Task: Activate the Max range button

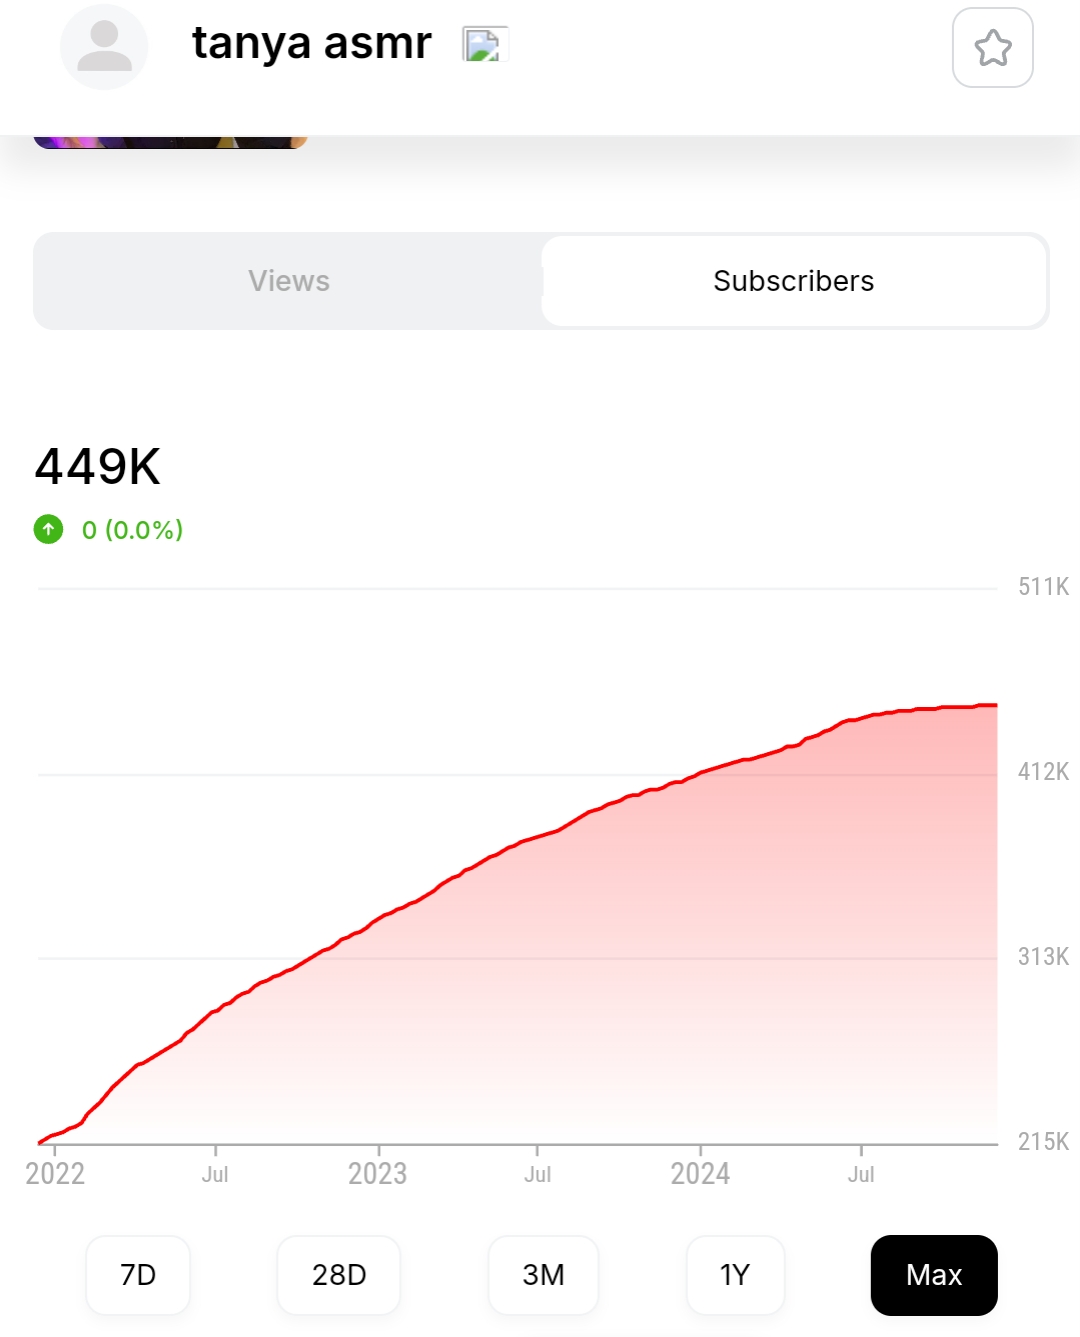Action: pyautogui.click(x=934, y=1275)
